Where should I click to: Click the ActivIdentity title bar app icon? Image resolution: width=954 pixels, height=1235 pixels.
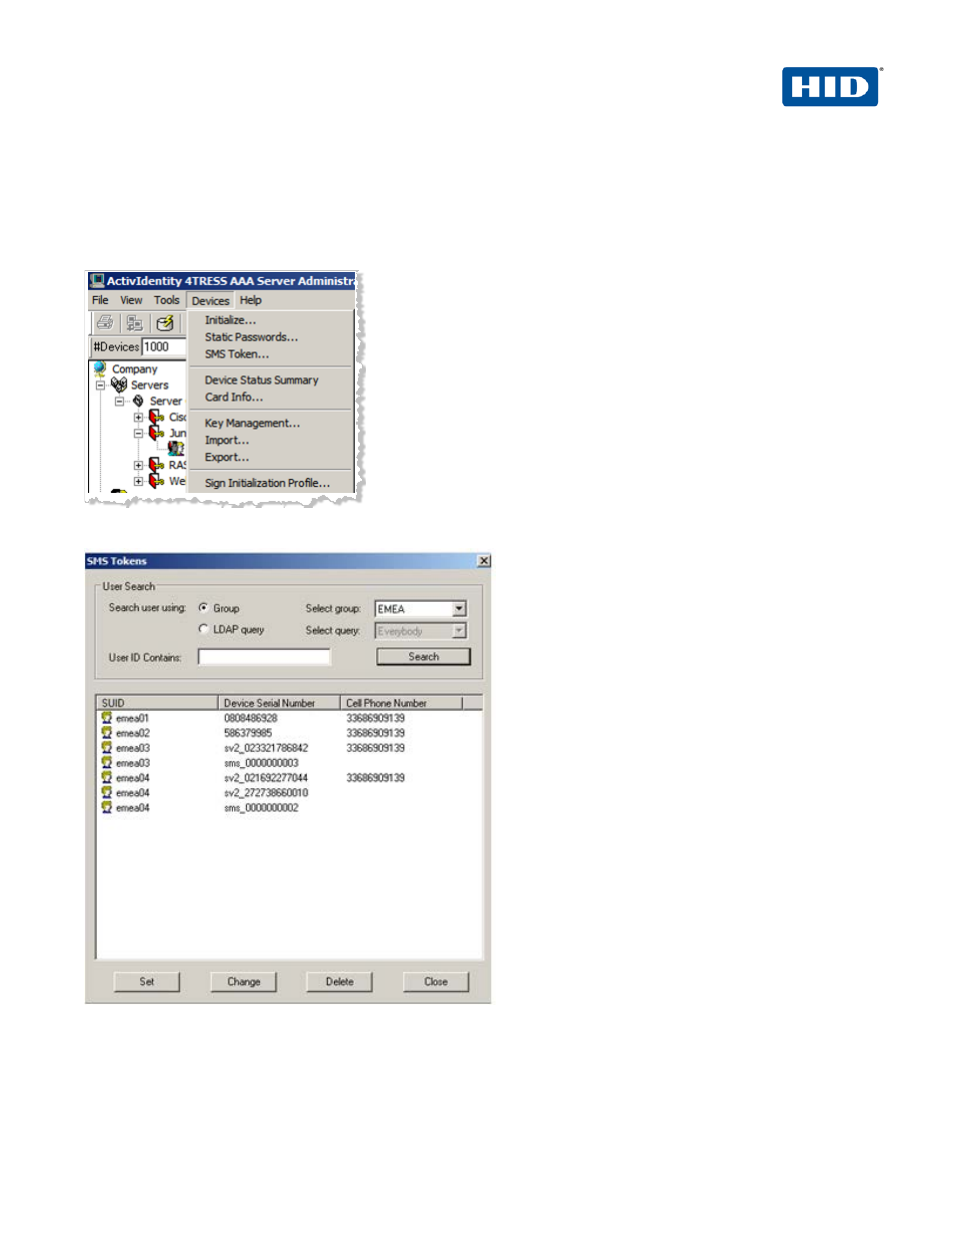97,281
